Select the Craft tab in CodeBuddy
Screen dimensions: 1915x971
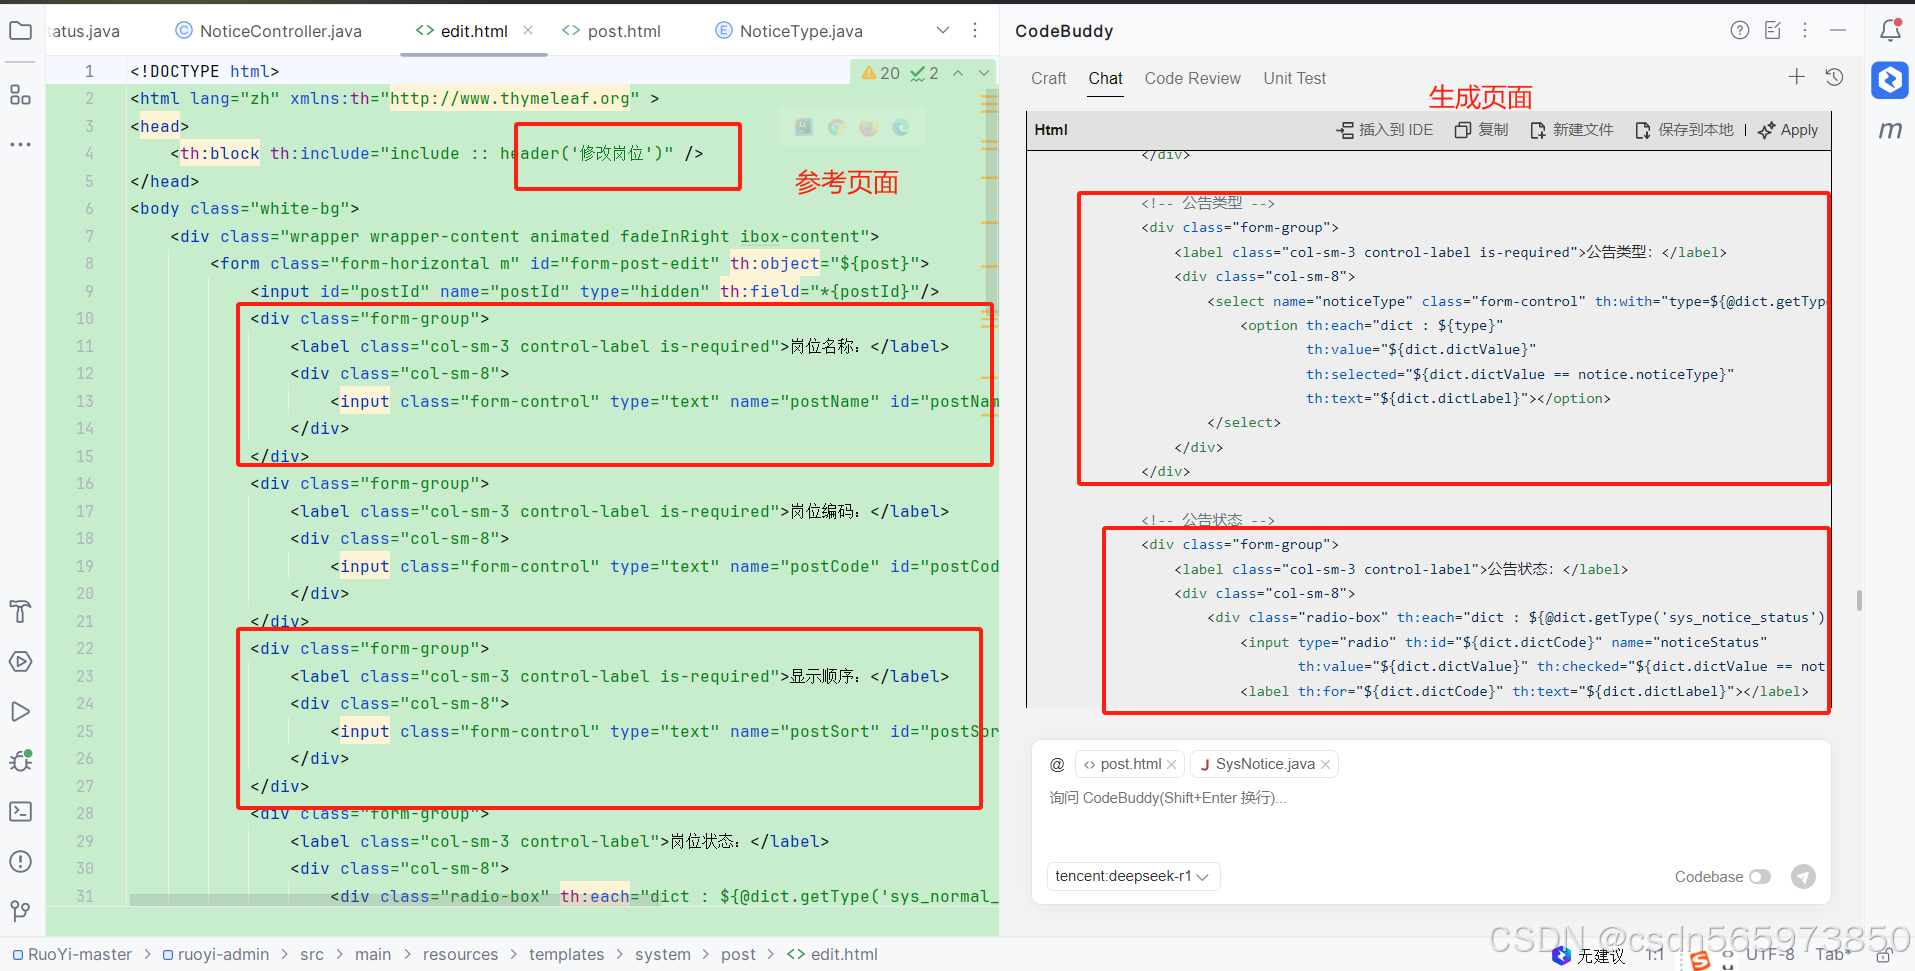coord(1049,78)
